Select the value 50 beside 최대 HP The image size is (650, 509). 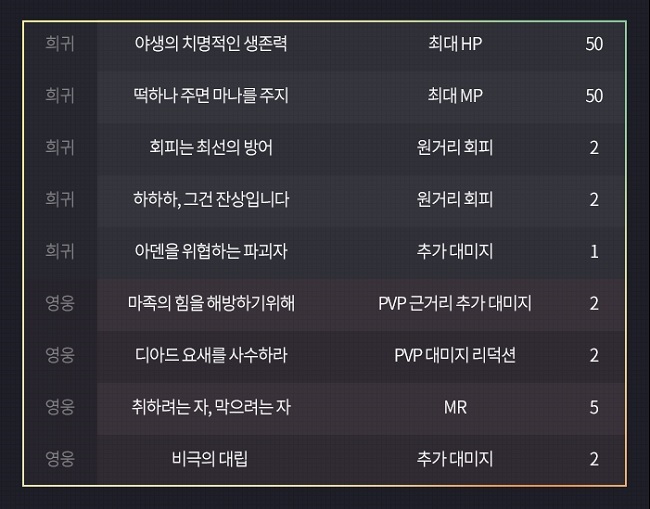[x=594, y=43]
